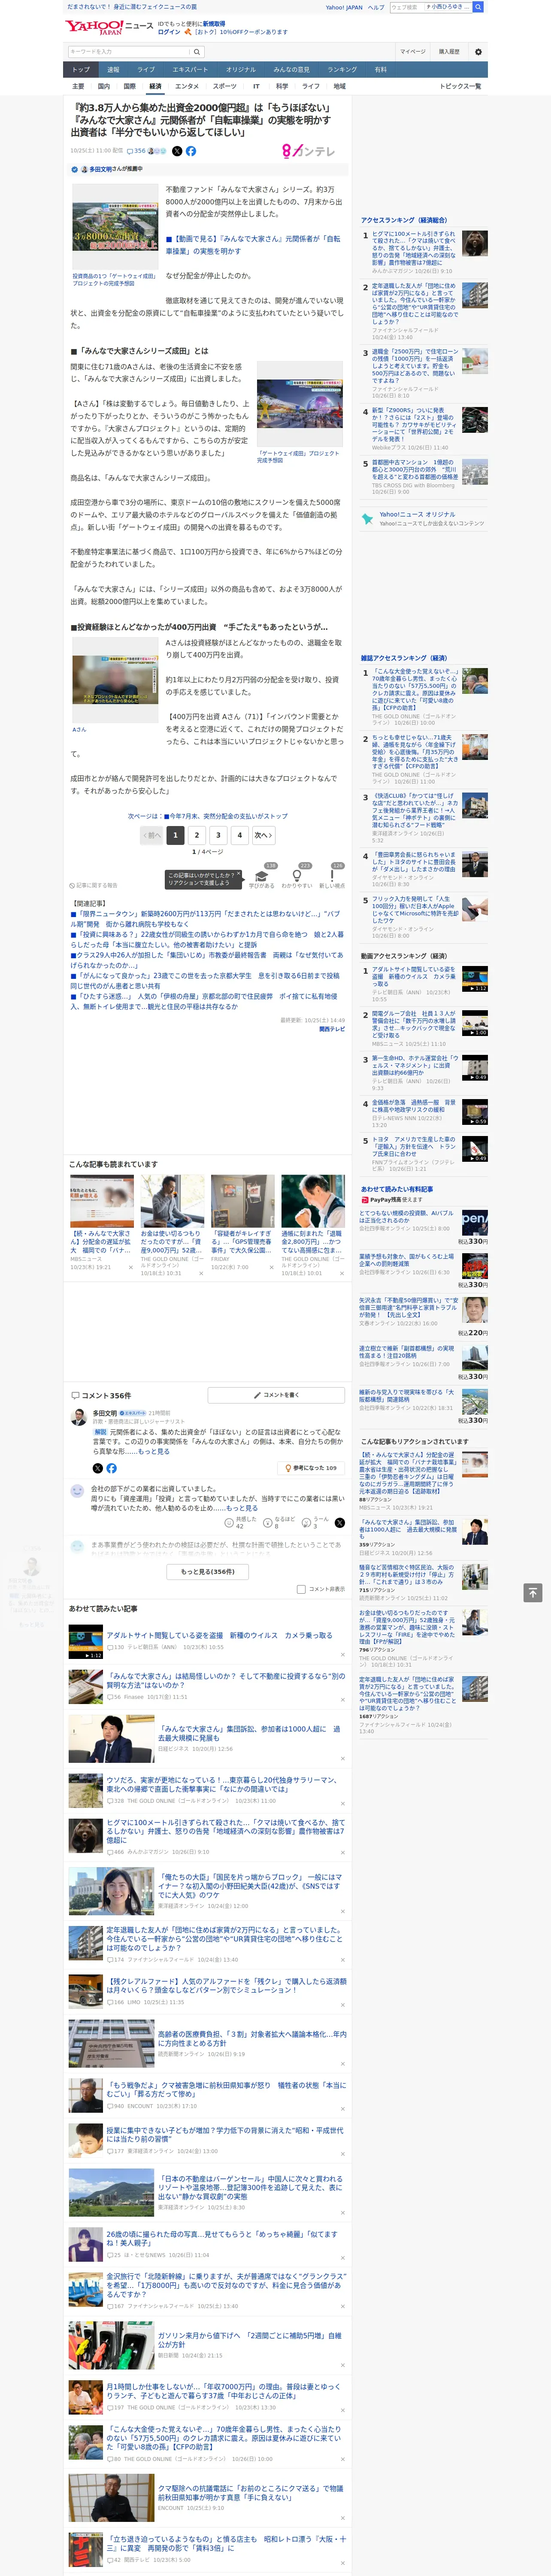Image resolution: width=551 pixels, height=2576 pixels.
Task: Select ランキング tab in navigation bar
Action: [342, 70]
